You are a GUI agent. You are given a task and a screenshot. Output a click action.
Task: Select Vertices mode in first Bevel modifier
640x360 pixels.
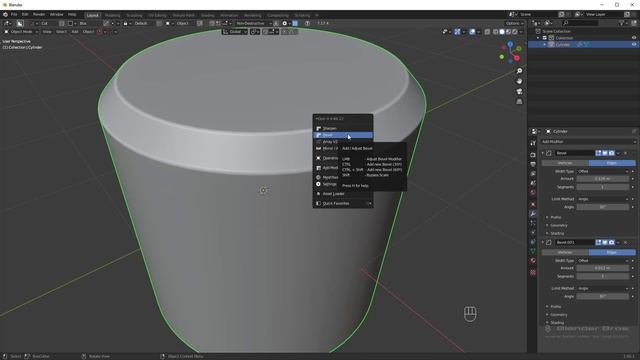point(565,163)
